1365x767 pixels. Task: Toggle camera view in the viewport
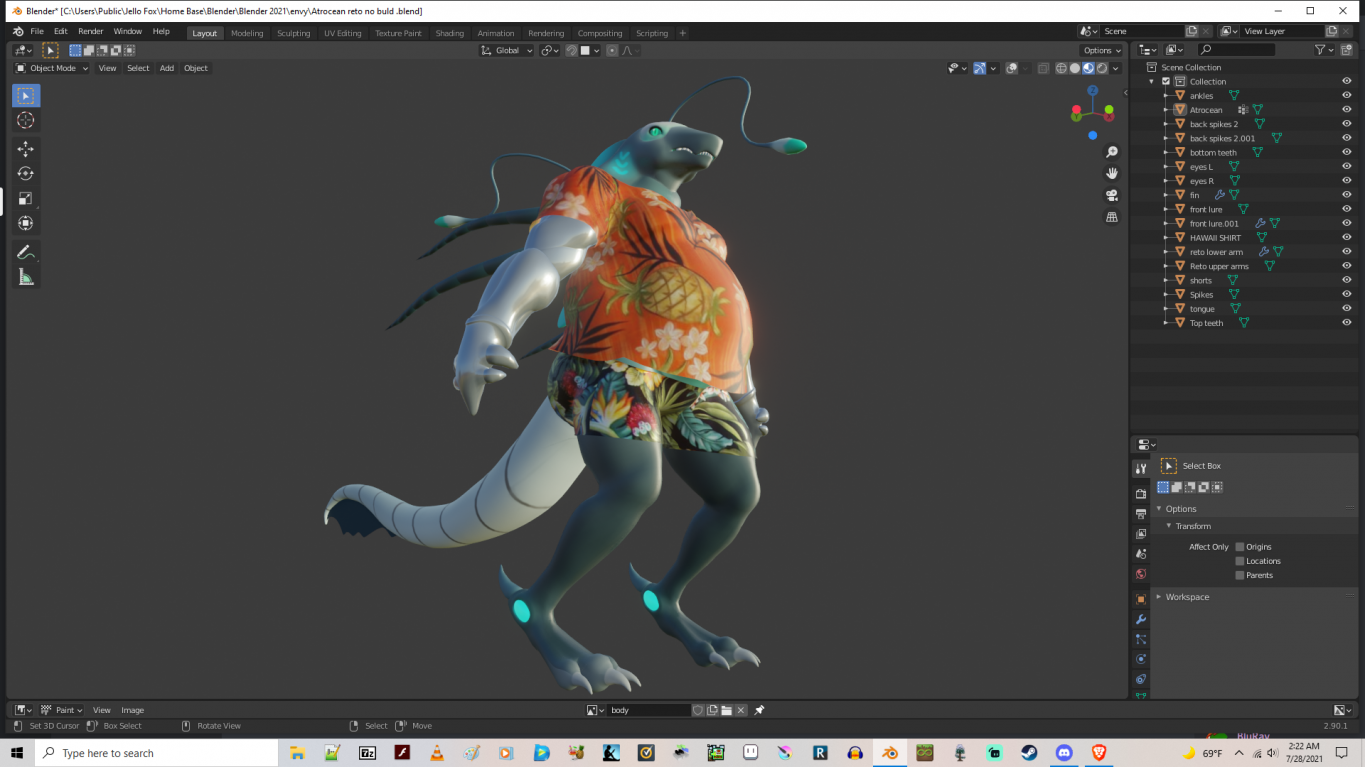tap(1112, 195)
